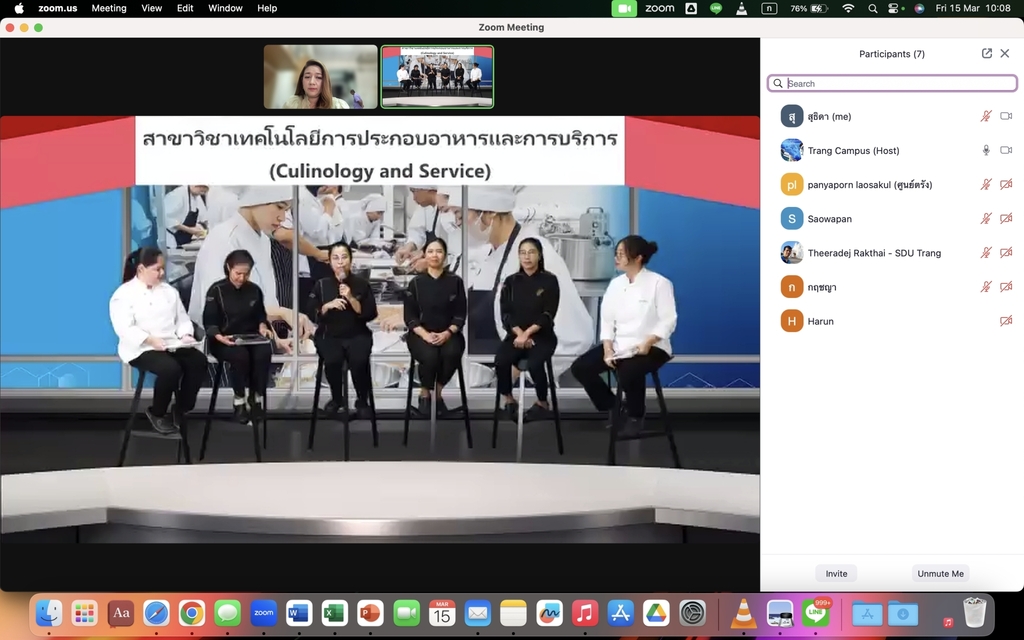Pop out the Participants panel
1024x640 pixels.
point(987,54)
